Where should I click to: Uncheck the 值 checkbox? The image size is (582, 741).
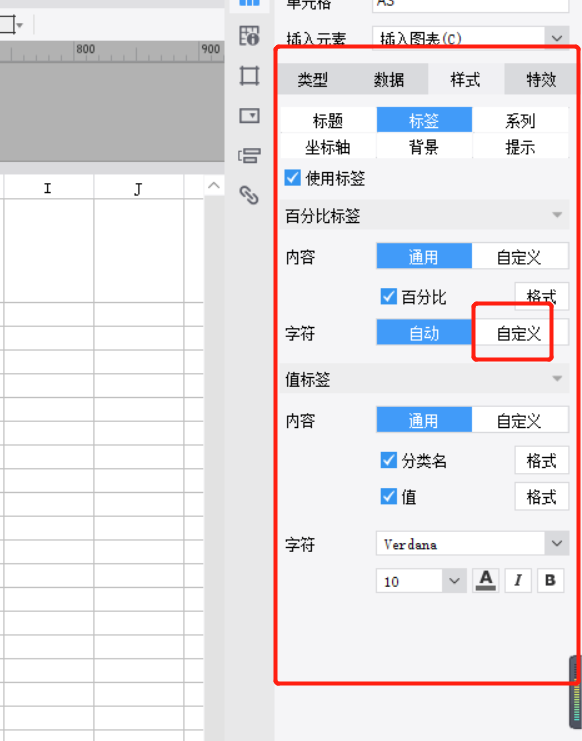pos(389,497)
